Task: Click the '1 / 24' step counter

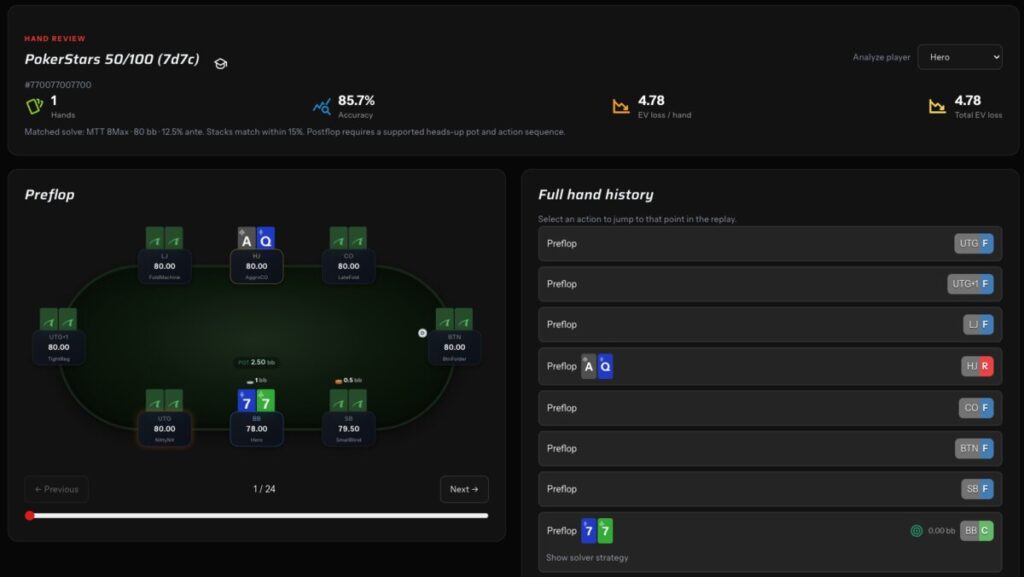Action: coord(264,489)
